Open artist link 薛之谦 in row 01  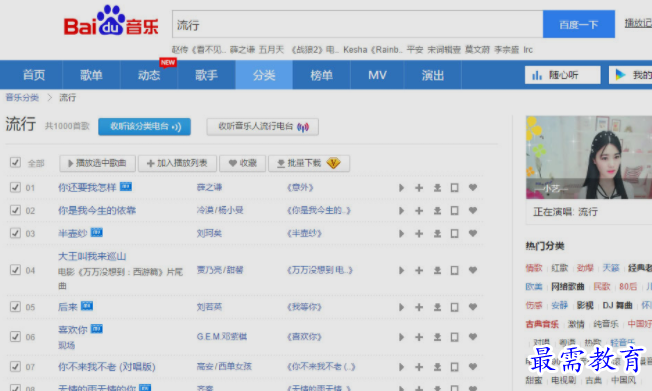tap(209, 188)
